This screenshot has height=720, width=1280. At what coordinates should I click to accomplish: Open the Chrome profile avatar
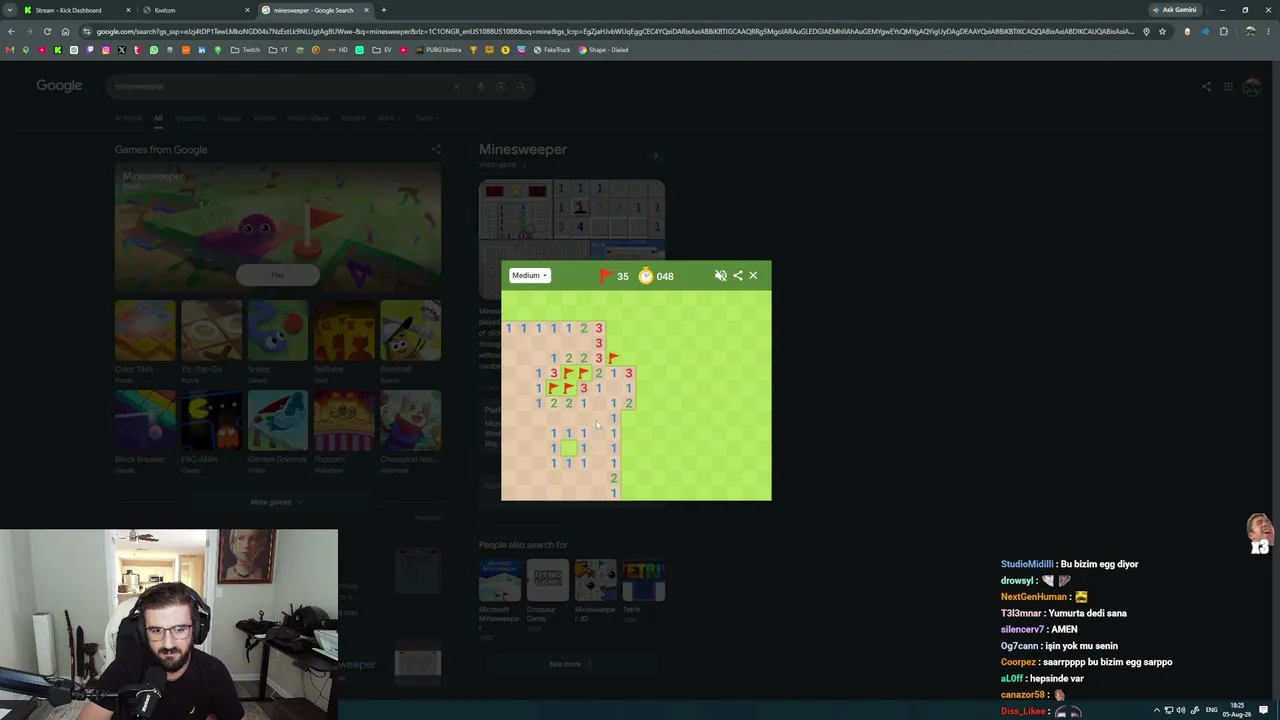(x=1250, y=31)
